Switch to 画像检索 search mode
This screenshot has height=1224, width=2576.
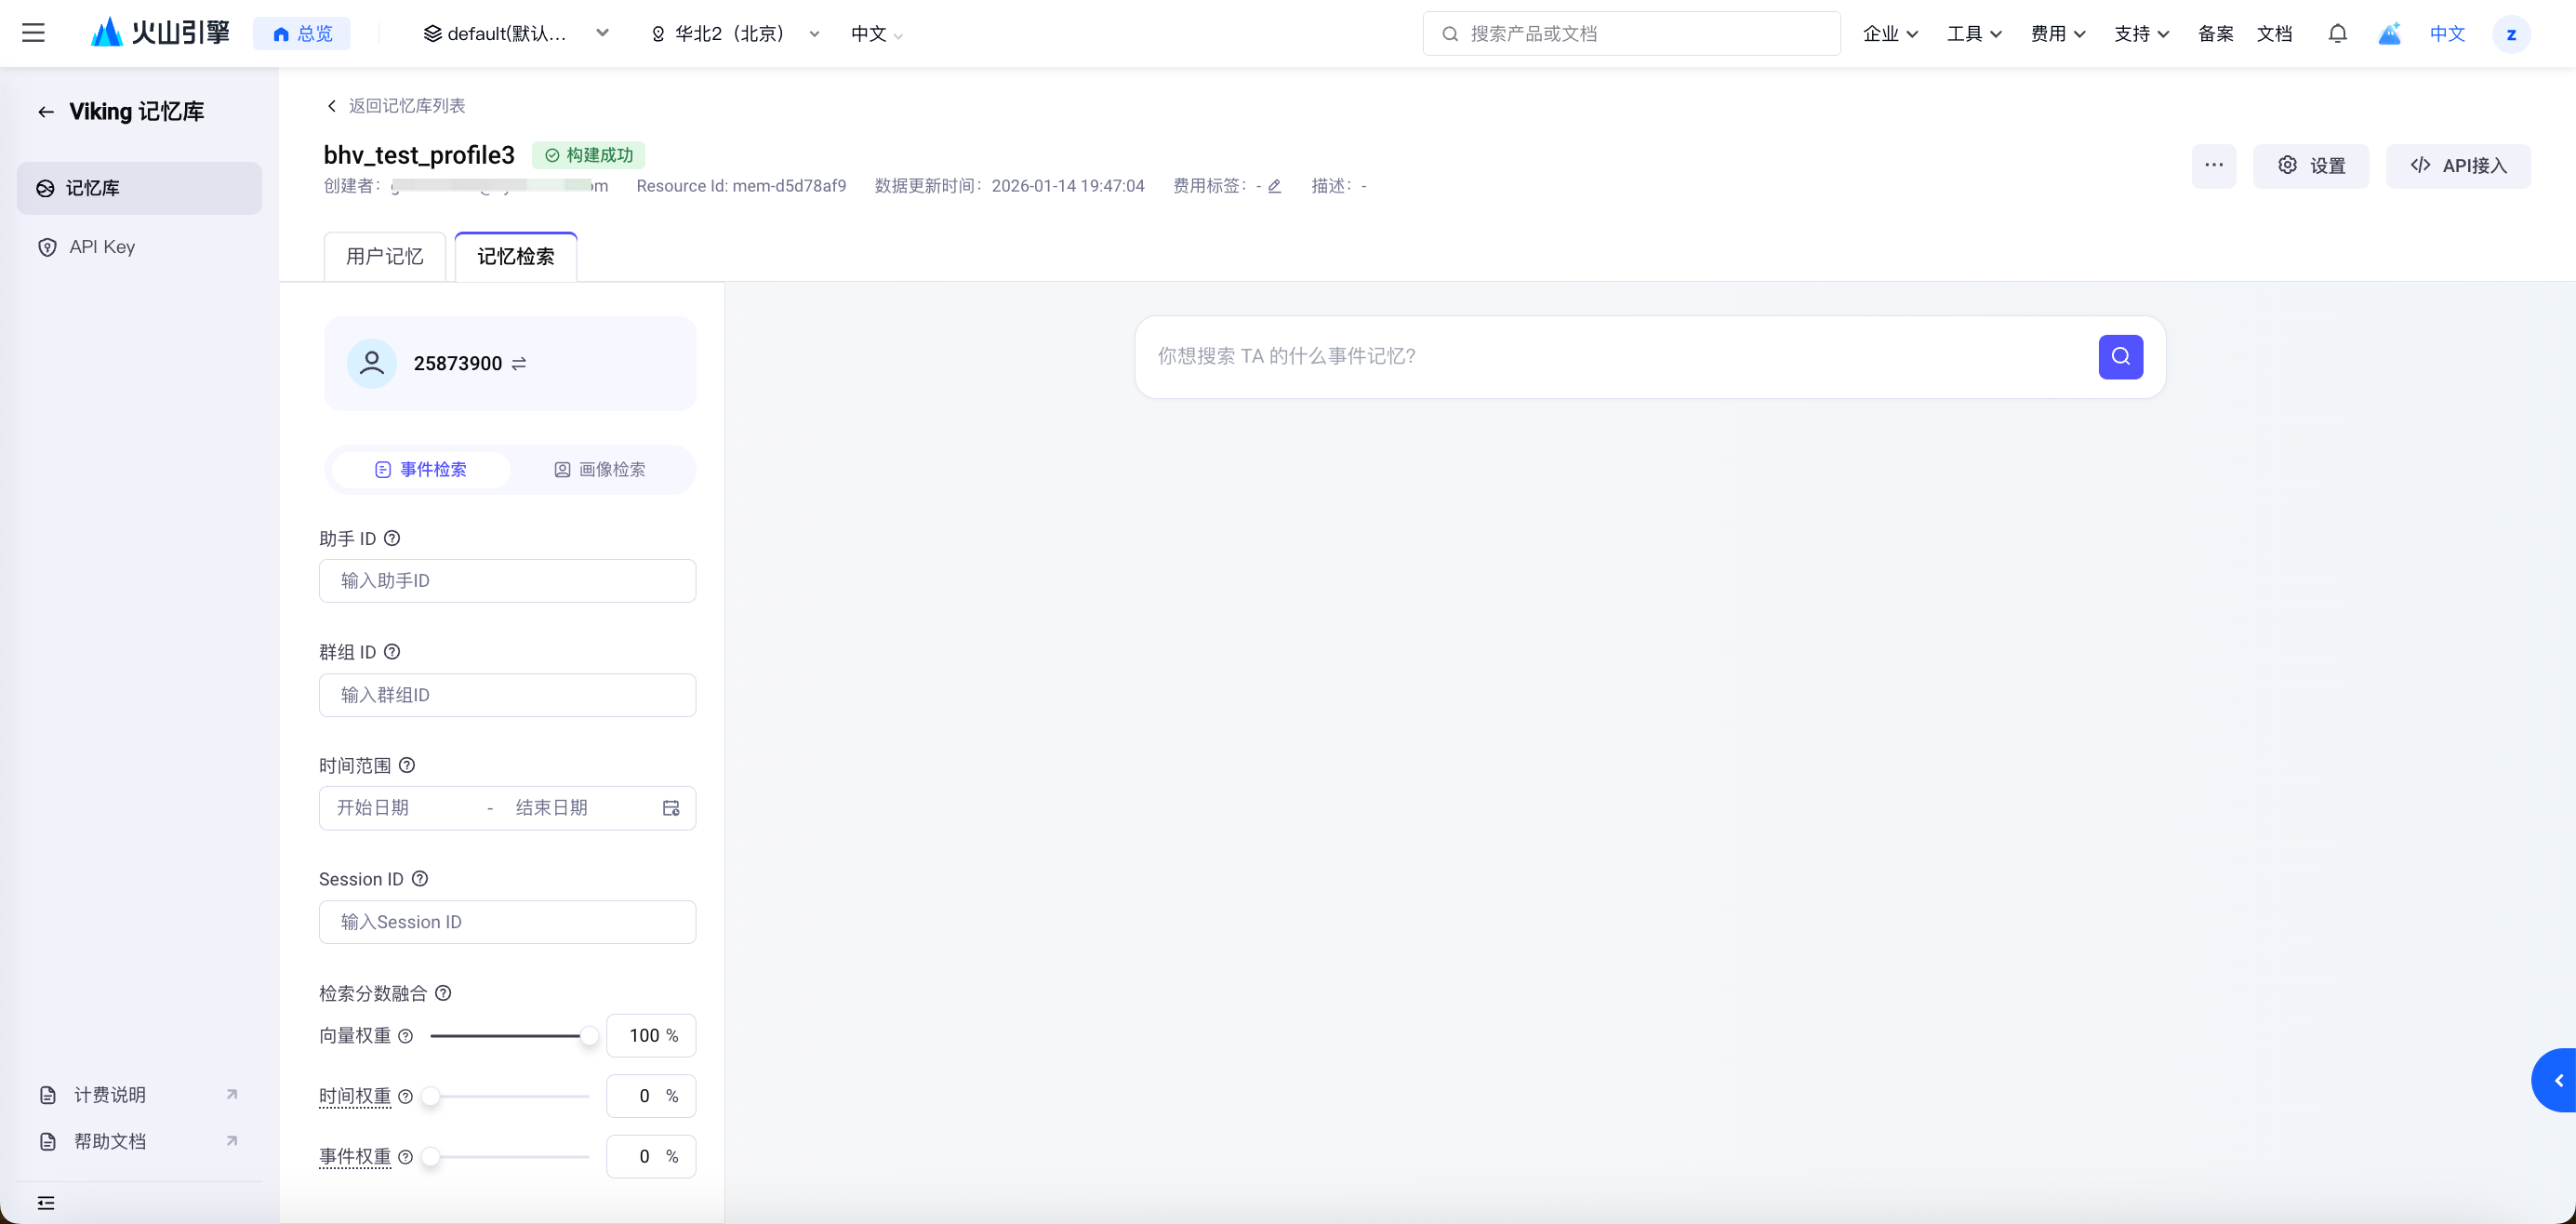coord(600,470)
